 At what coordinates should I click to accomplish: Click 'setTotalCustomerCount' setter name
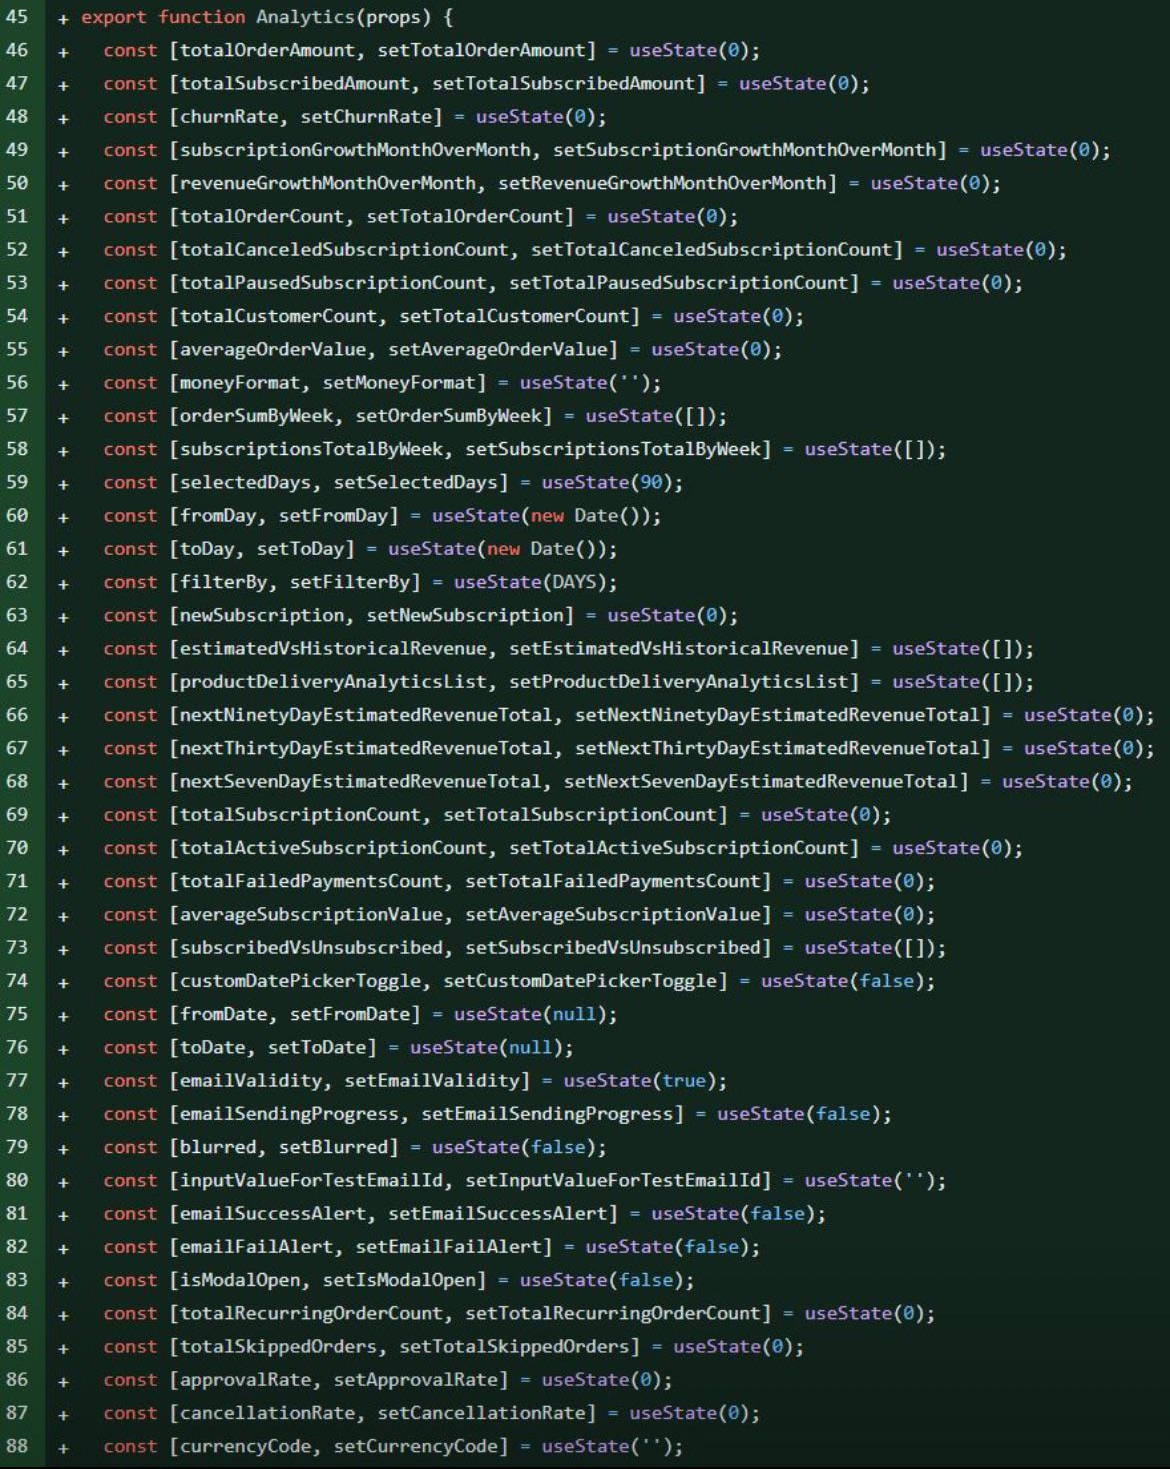(x=514, y=316)
